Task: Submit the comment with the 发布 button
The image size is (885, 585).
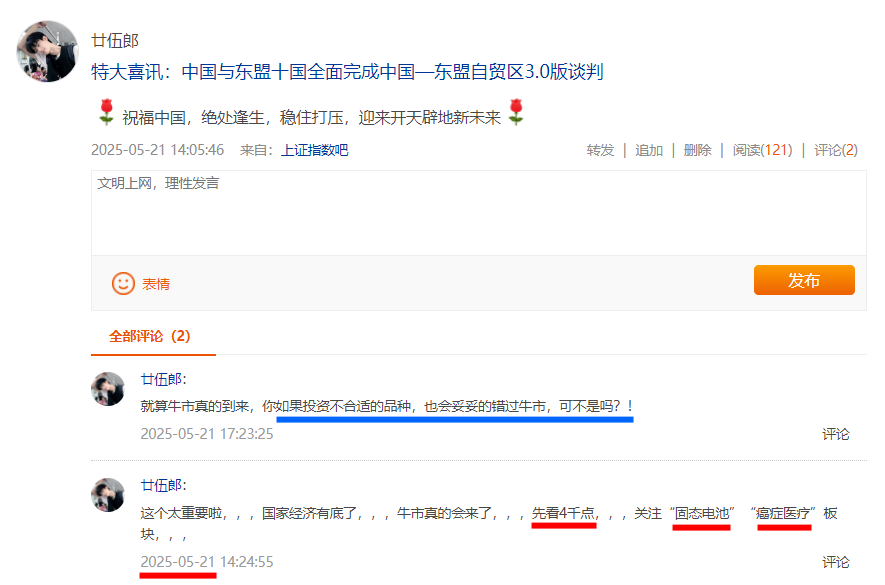Action: tap(804, 280)
